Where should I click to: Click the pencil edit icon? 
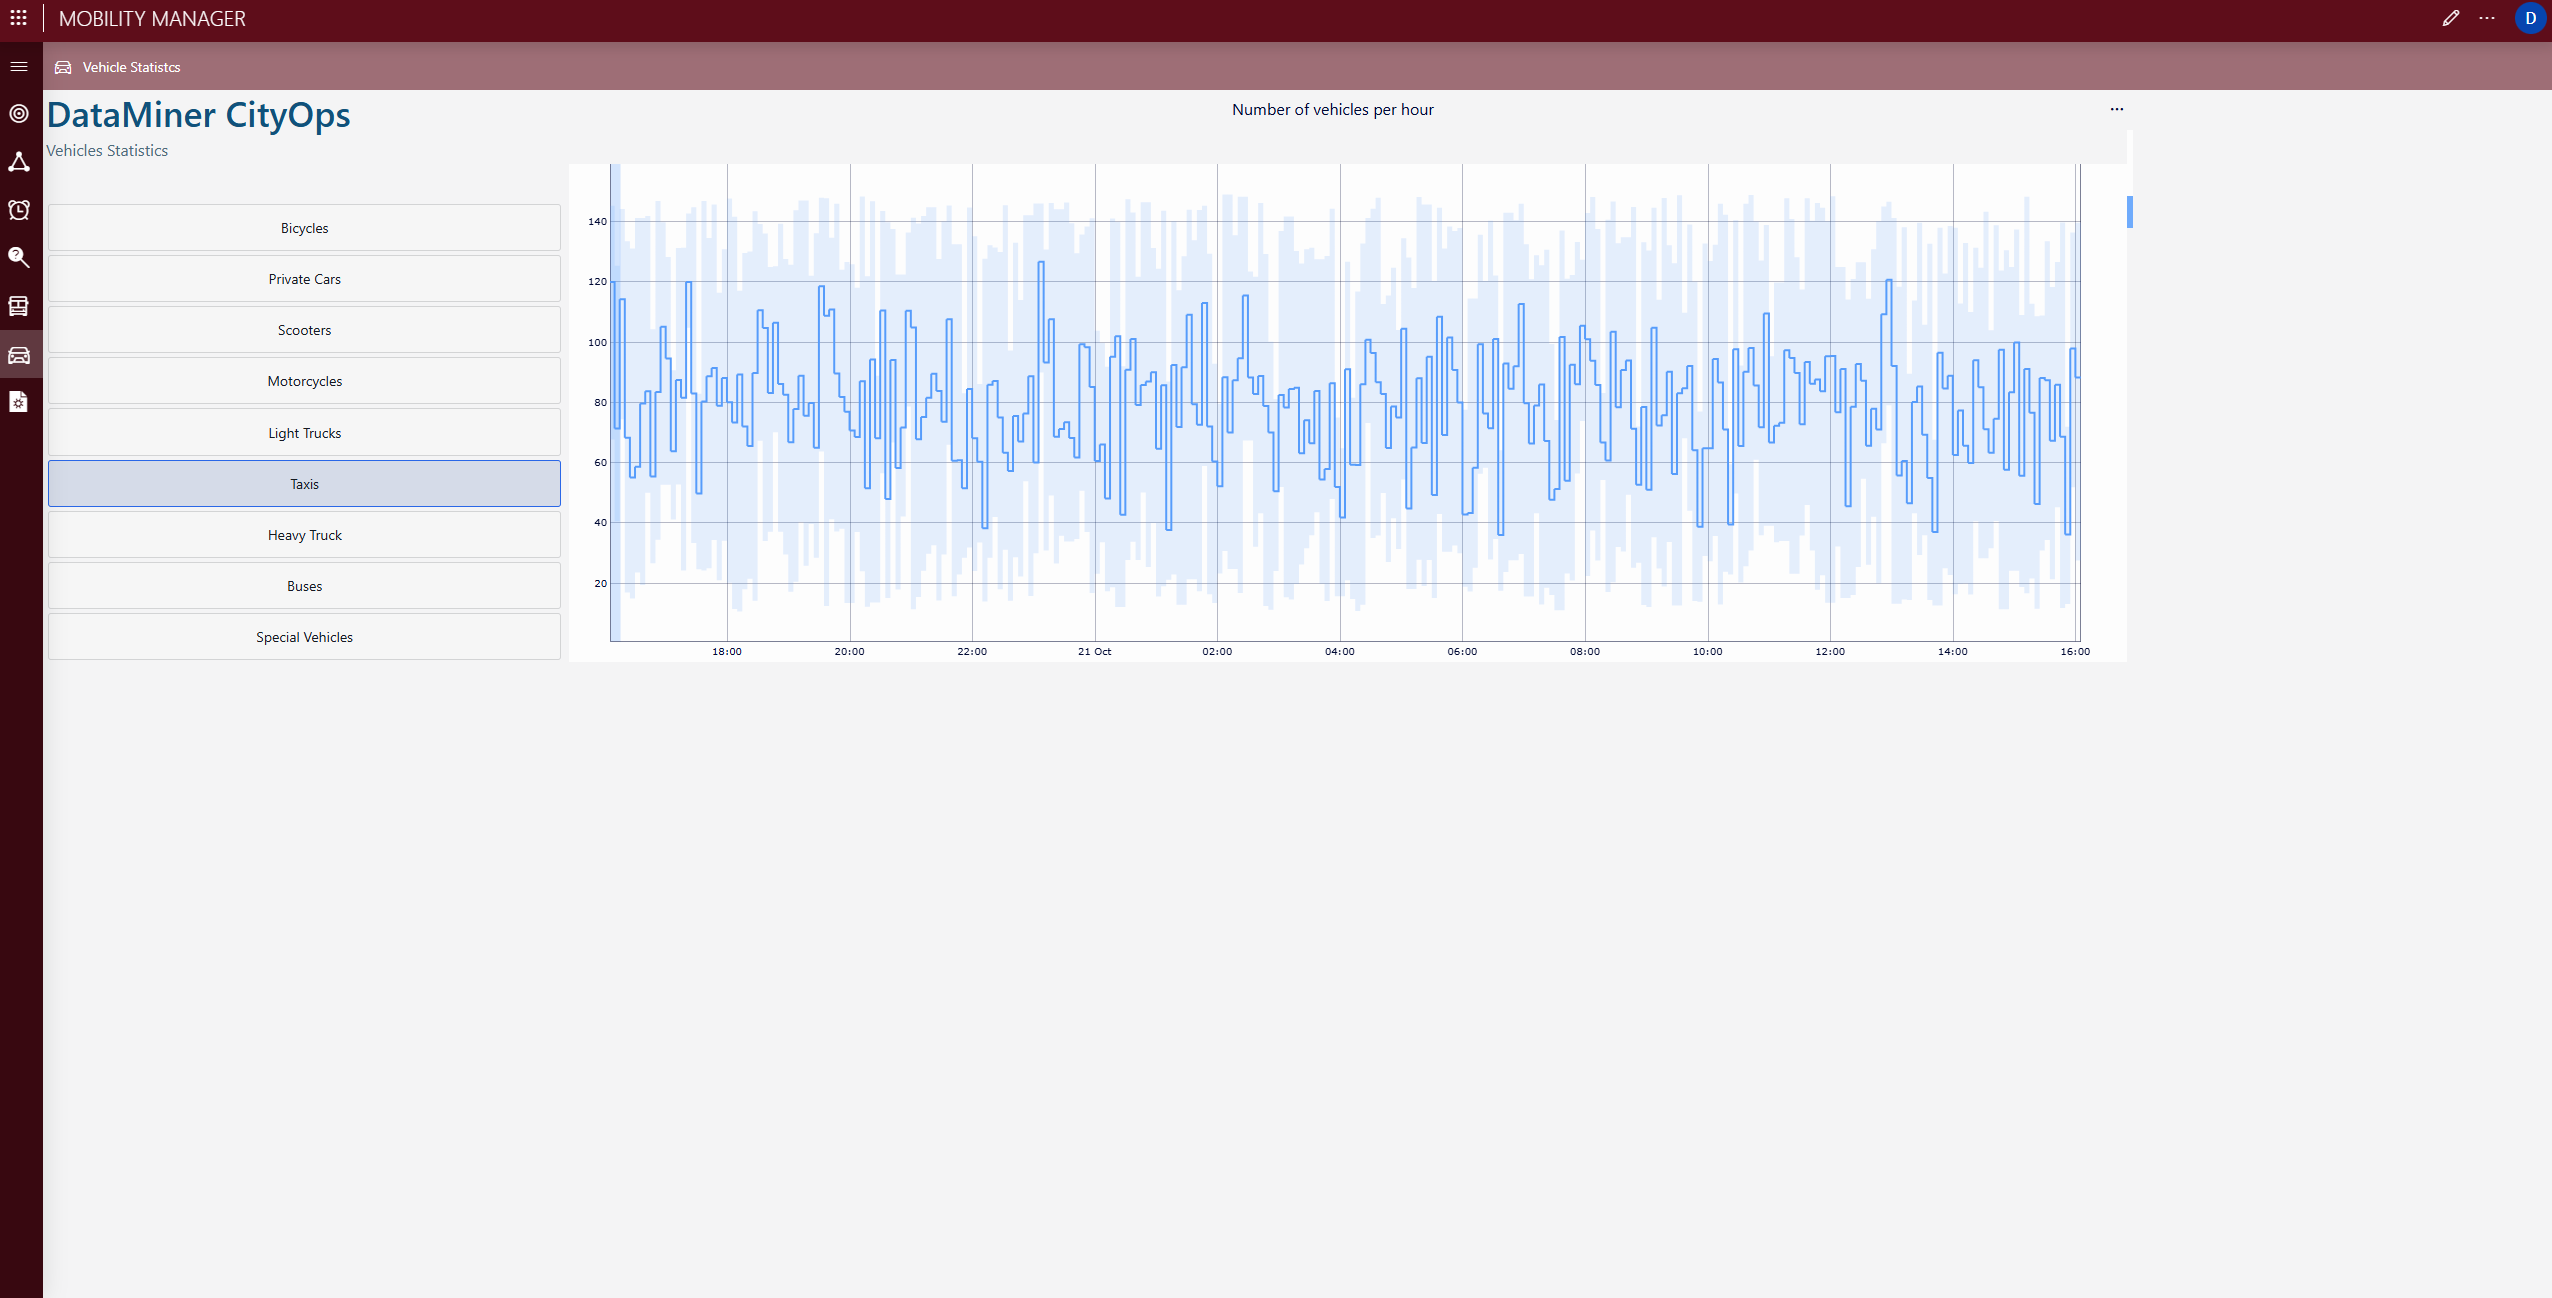coord(2450,18)
